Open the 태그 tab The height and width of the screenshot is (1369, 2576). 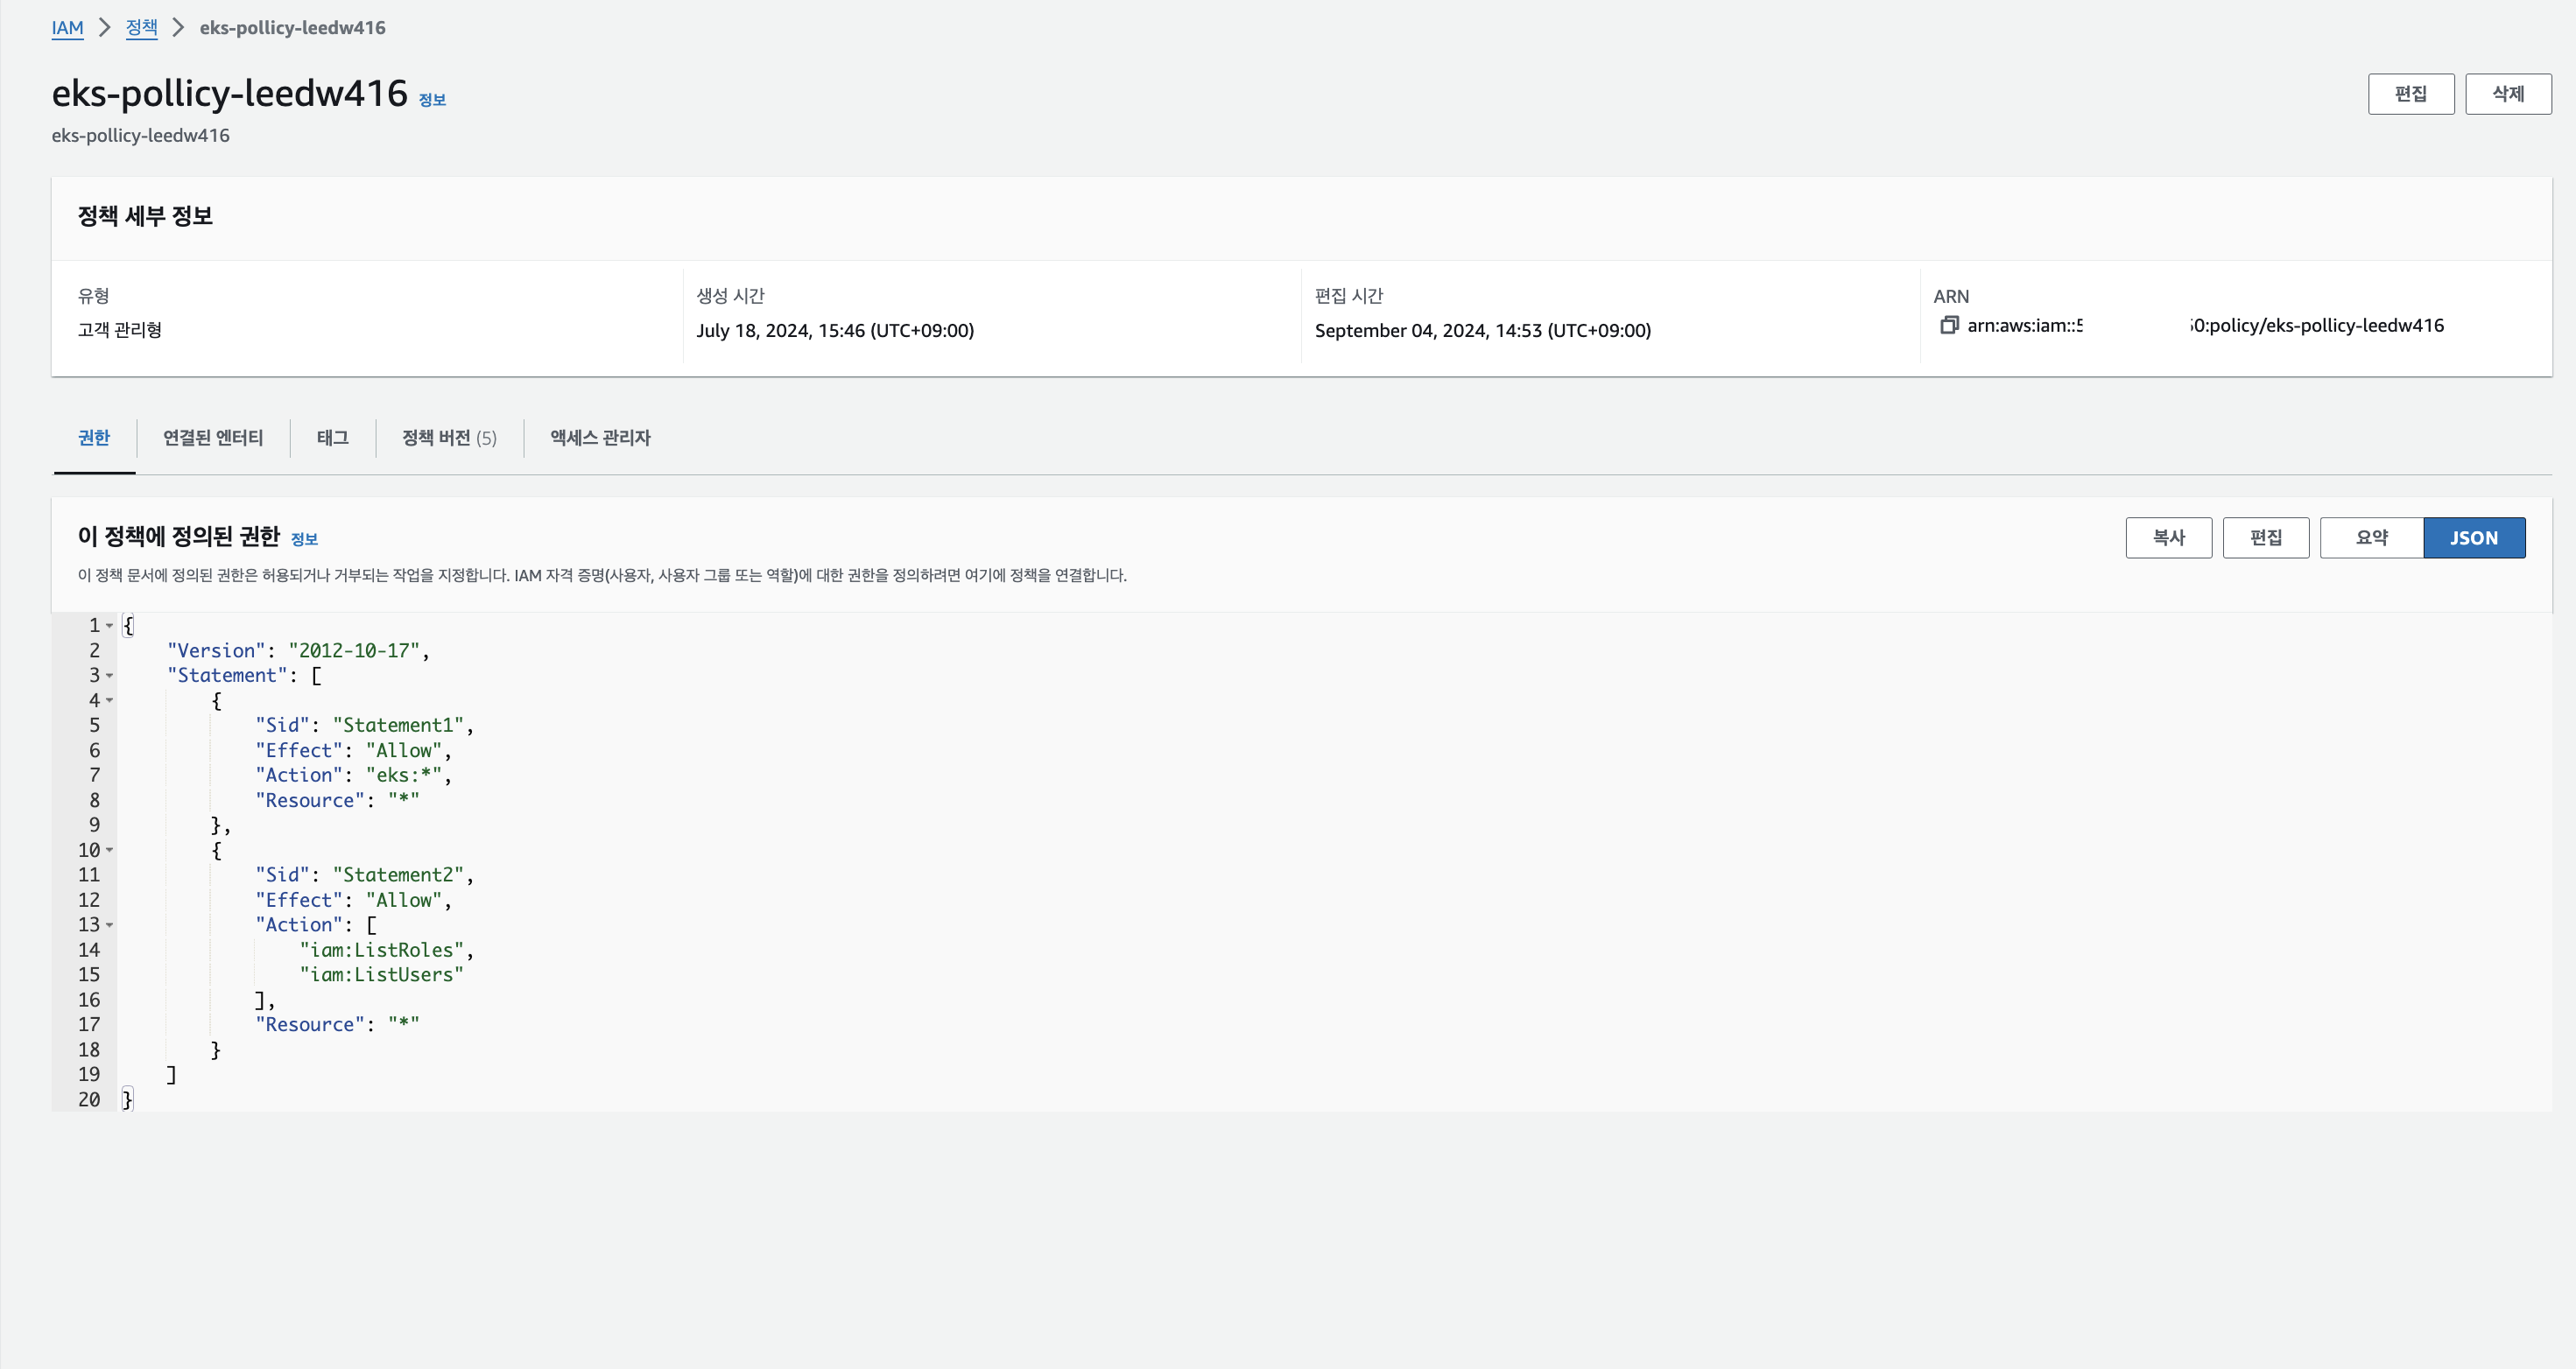[333, 438]
